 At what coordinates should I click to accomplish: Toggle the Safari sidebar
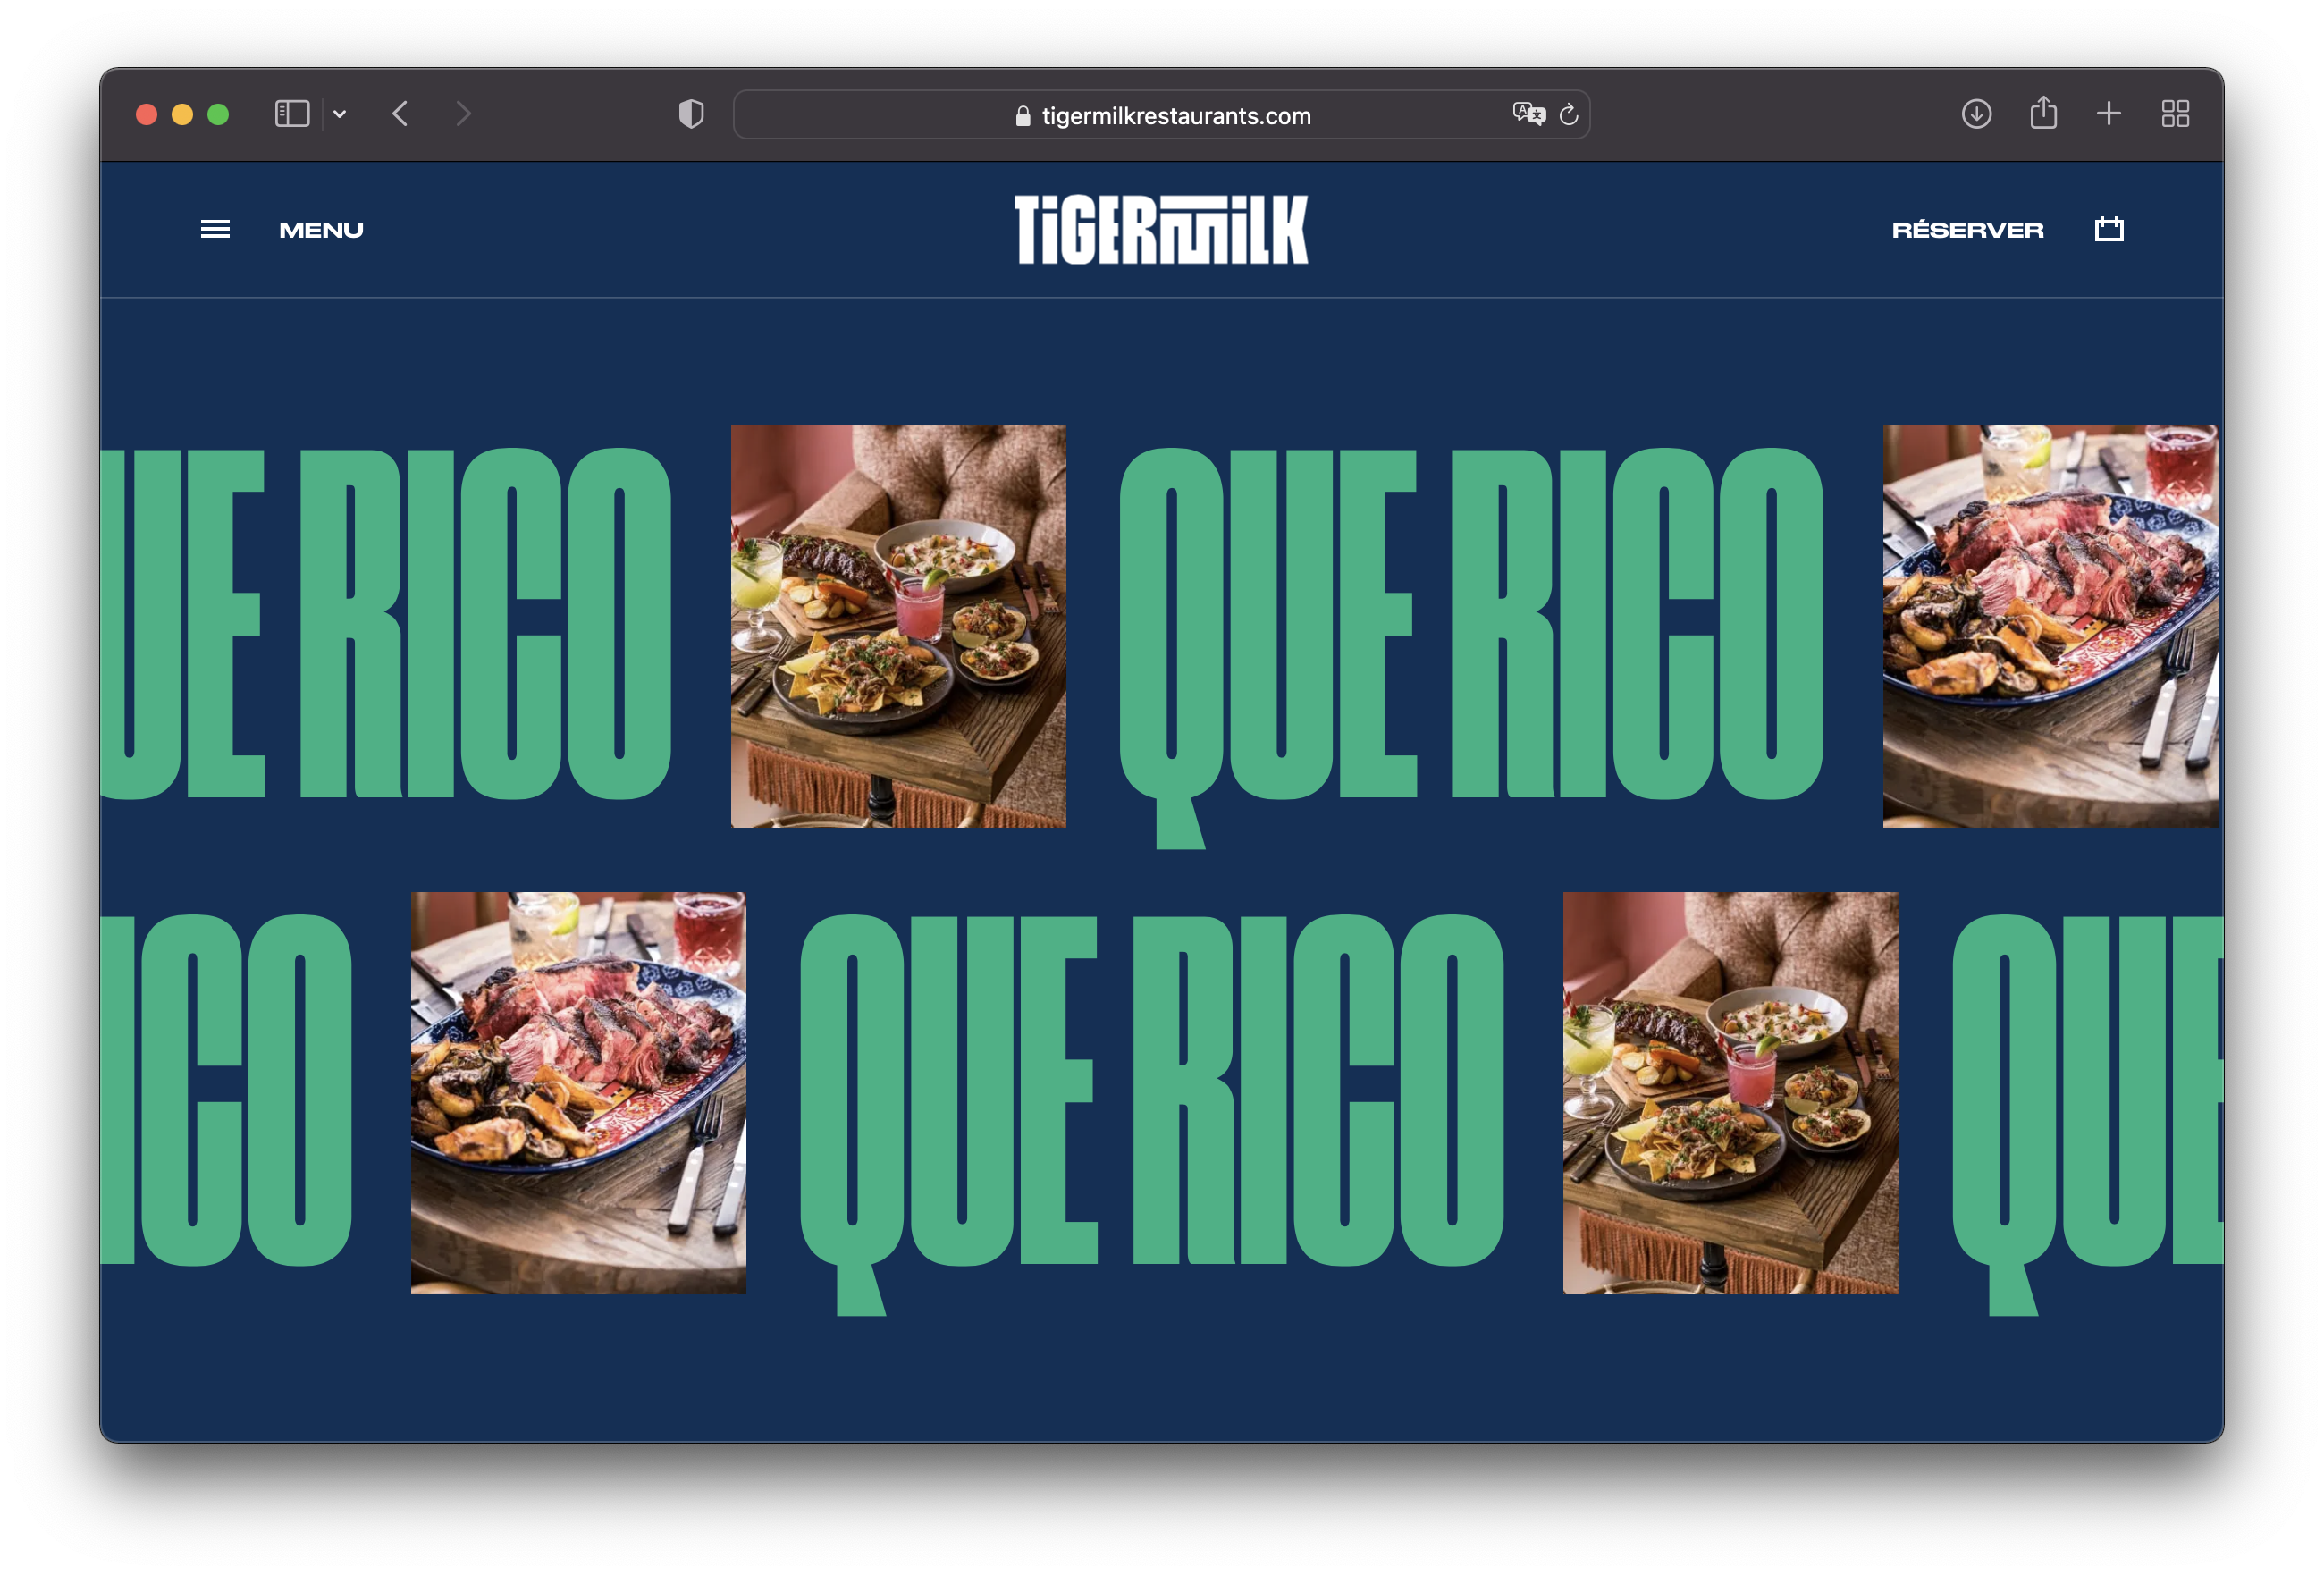point(292,114)
